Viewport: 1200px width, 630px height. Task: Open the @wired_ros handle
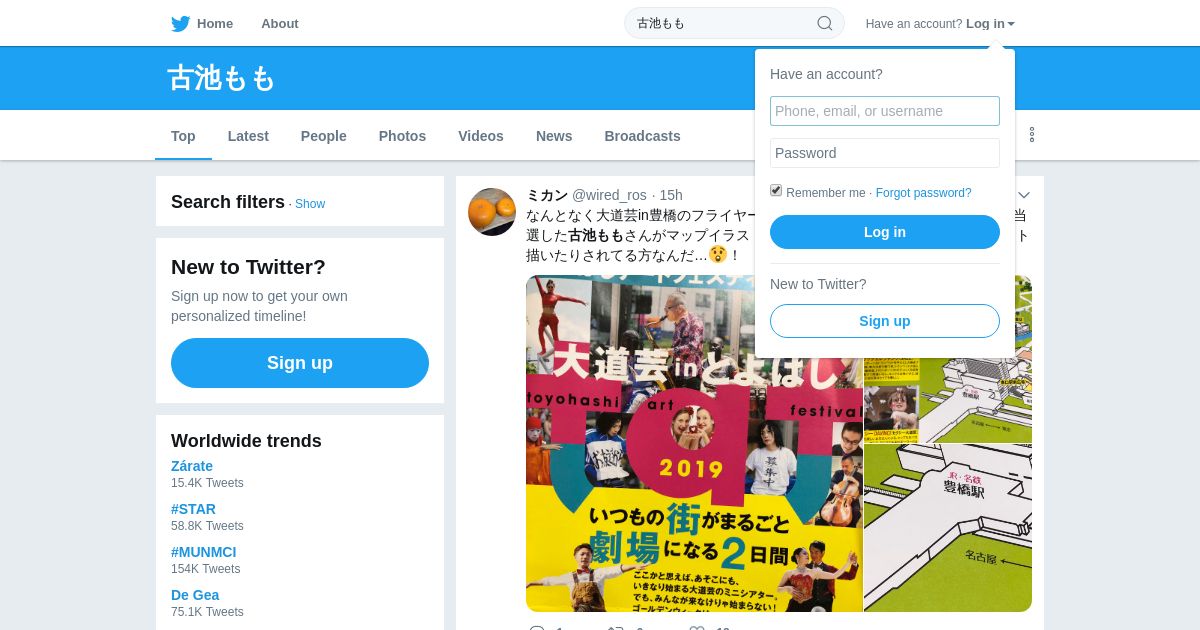609,195
